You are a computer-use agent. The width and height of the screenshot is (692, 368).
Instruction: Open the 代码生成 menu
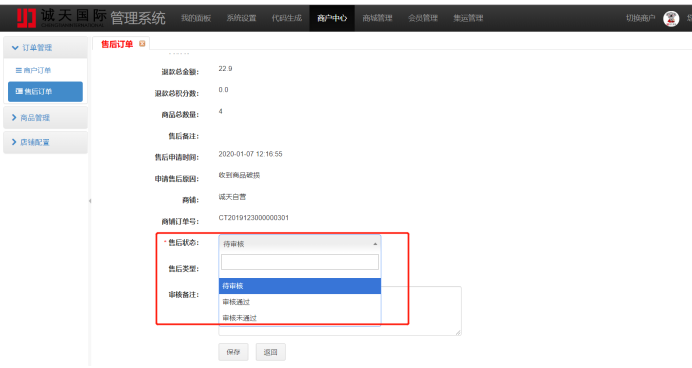[x=287, y=18]
